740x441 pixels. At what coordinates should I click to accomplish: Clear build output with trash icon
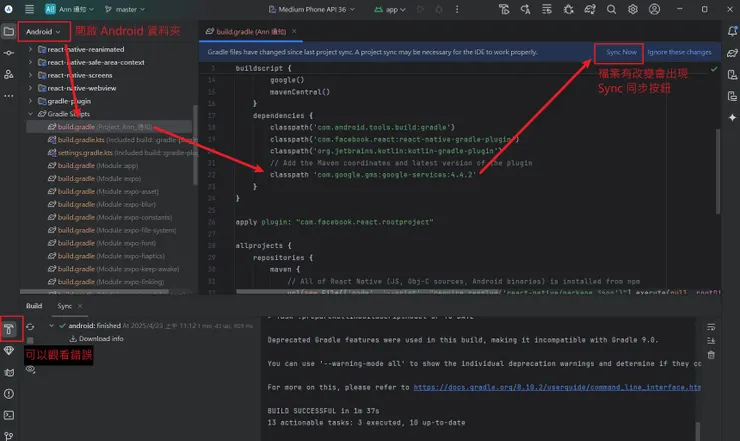coord(711,355)
